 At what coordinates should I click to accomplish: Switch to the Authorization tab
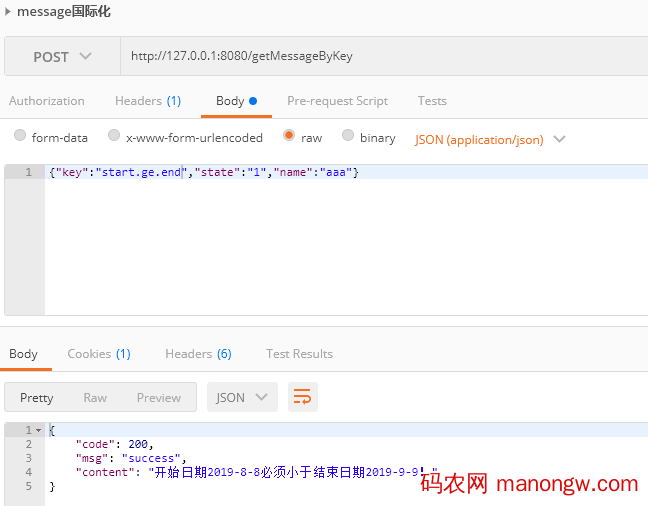point(47,101)
